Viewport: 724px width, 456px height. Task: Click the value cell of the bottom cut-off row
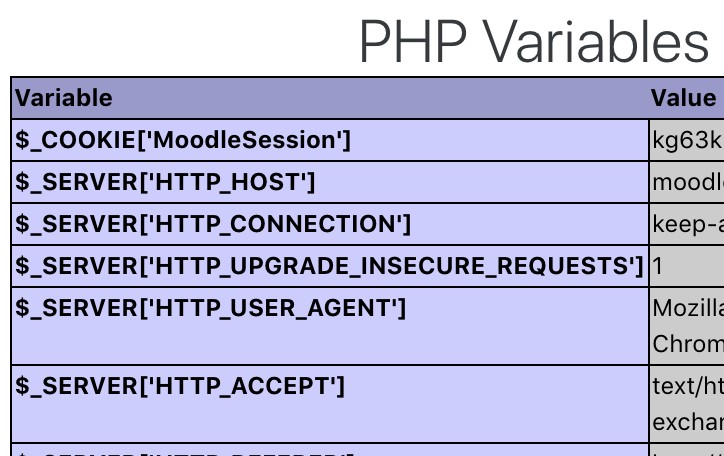[687, 451]
